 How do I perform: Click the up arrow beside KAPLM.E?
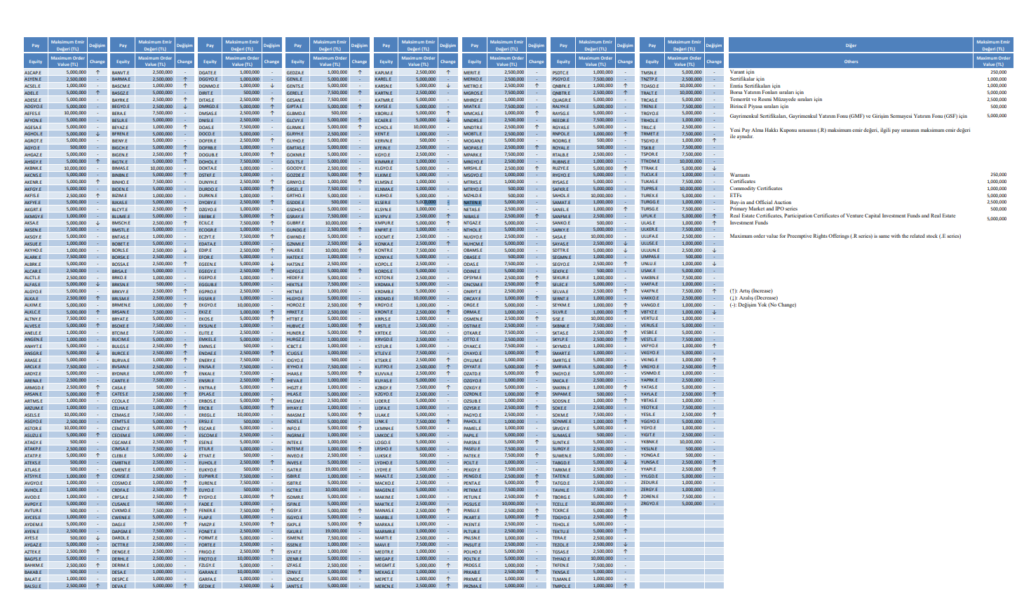click(x=448, y=72)
